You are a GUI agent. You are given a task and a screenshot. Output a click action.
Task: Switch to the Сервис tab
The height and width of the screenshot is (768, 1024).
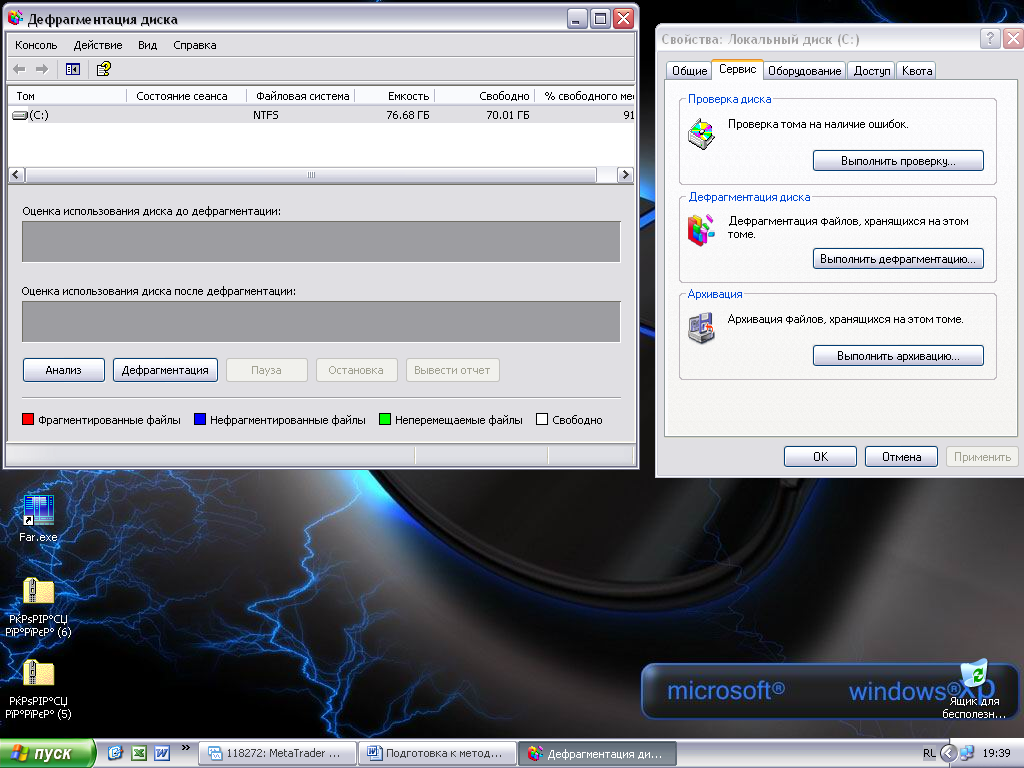pos(737,69)
